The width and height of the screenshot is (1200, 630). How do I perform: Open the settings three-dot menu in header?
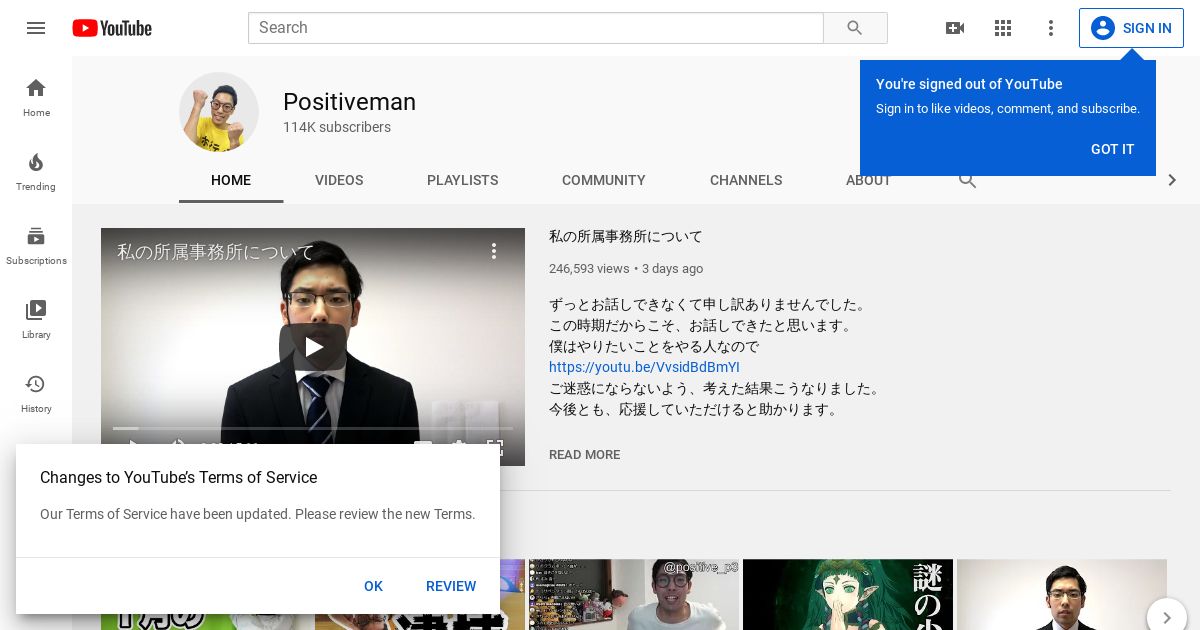(1051, 28)
